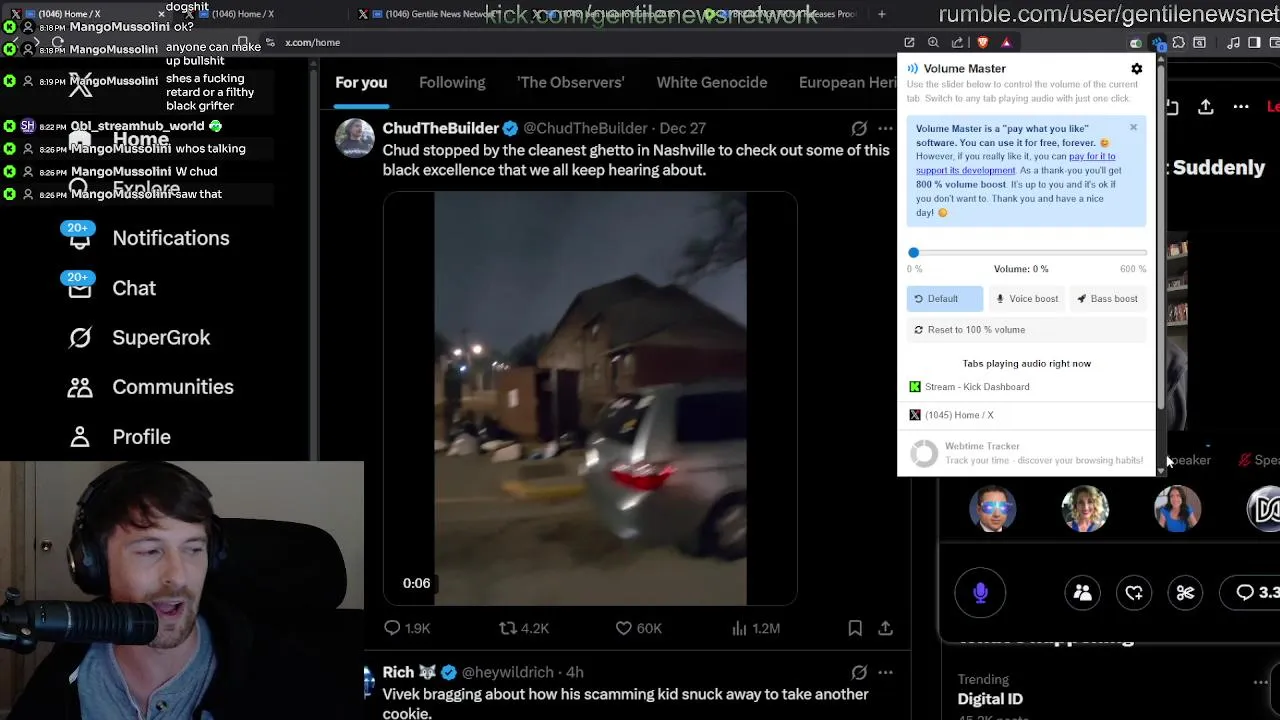Click the SuperGrok icon

(x=80, y=338)
